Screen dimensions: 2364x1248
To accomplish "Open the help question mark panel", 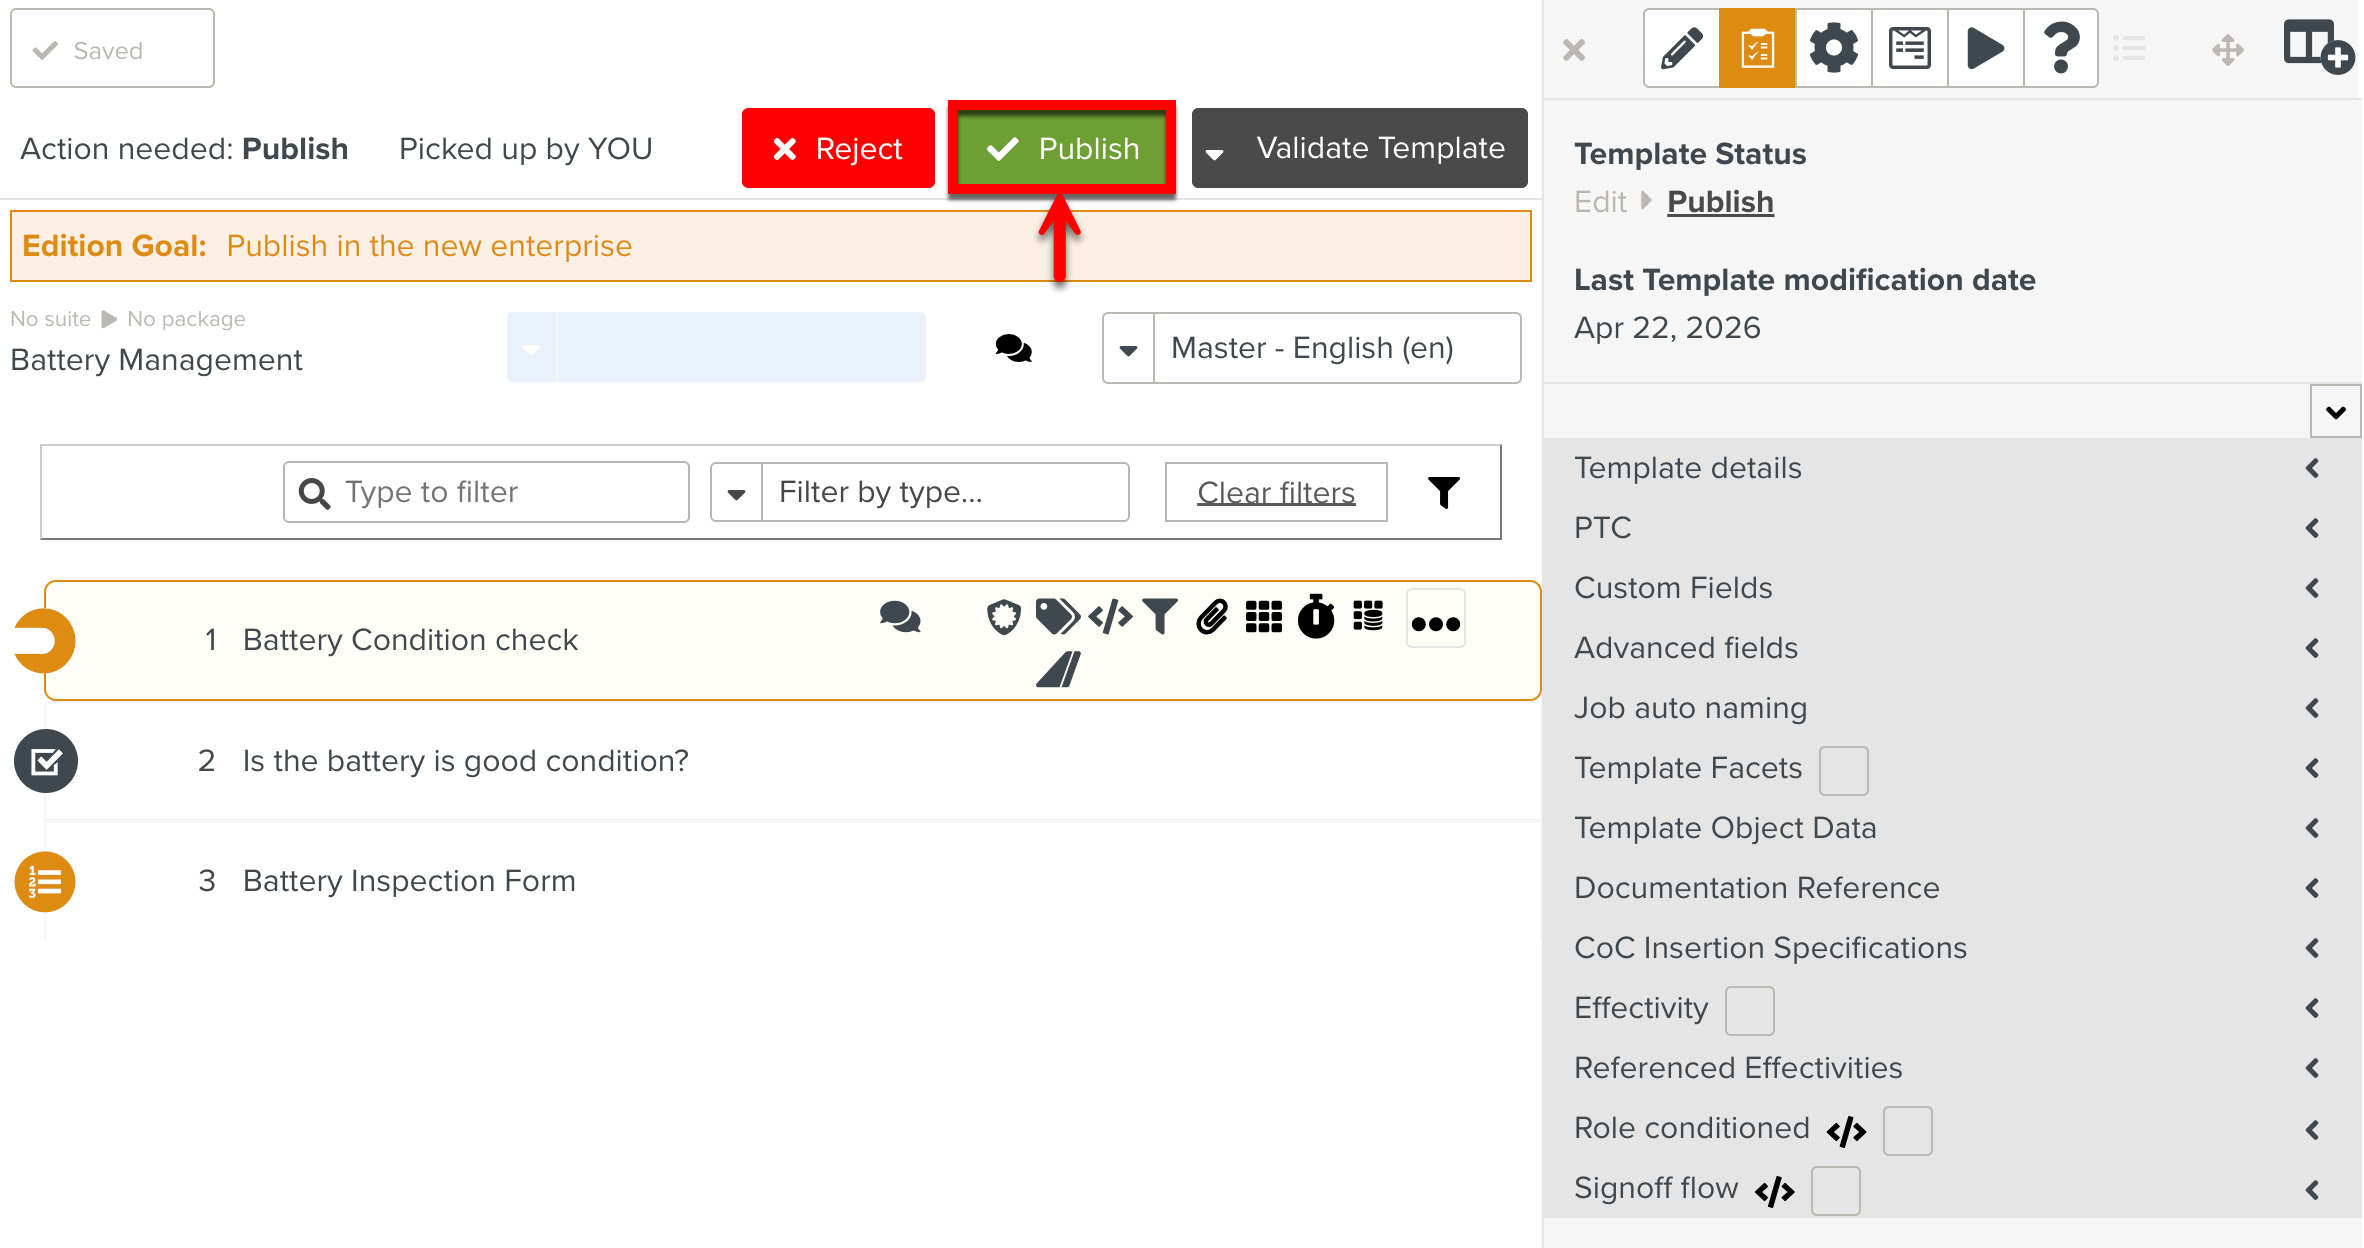I will point(2061,47).
